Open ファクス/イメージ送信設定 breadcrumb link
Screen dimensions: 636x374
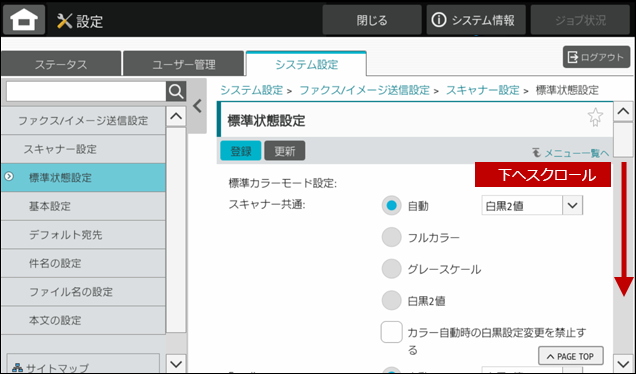click(x=364, y=90)
